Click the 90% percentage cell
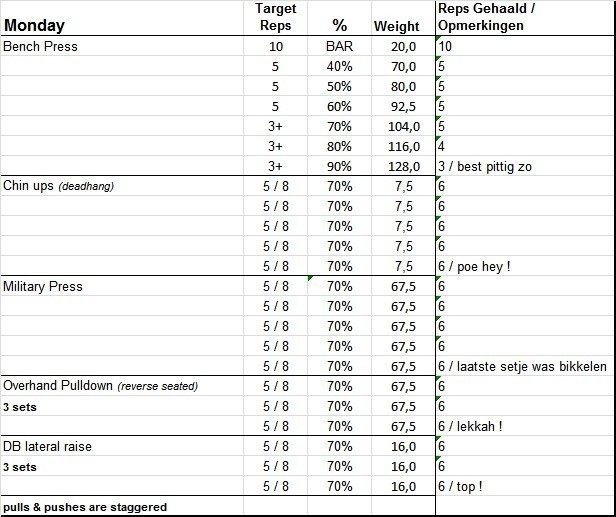This screenshot has width=616, height=517. (339, 166)
